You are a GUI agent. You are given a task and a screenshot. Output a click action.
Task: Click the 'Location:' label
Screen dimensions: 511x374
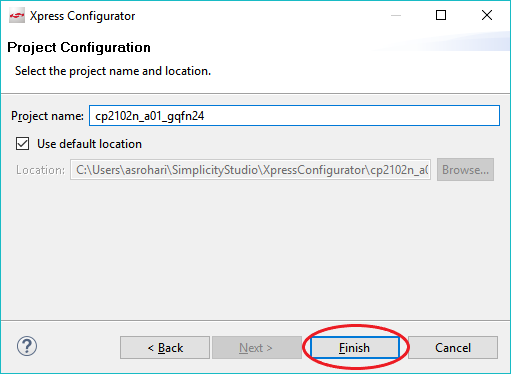point(40,170)
